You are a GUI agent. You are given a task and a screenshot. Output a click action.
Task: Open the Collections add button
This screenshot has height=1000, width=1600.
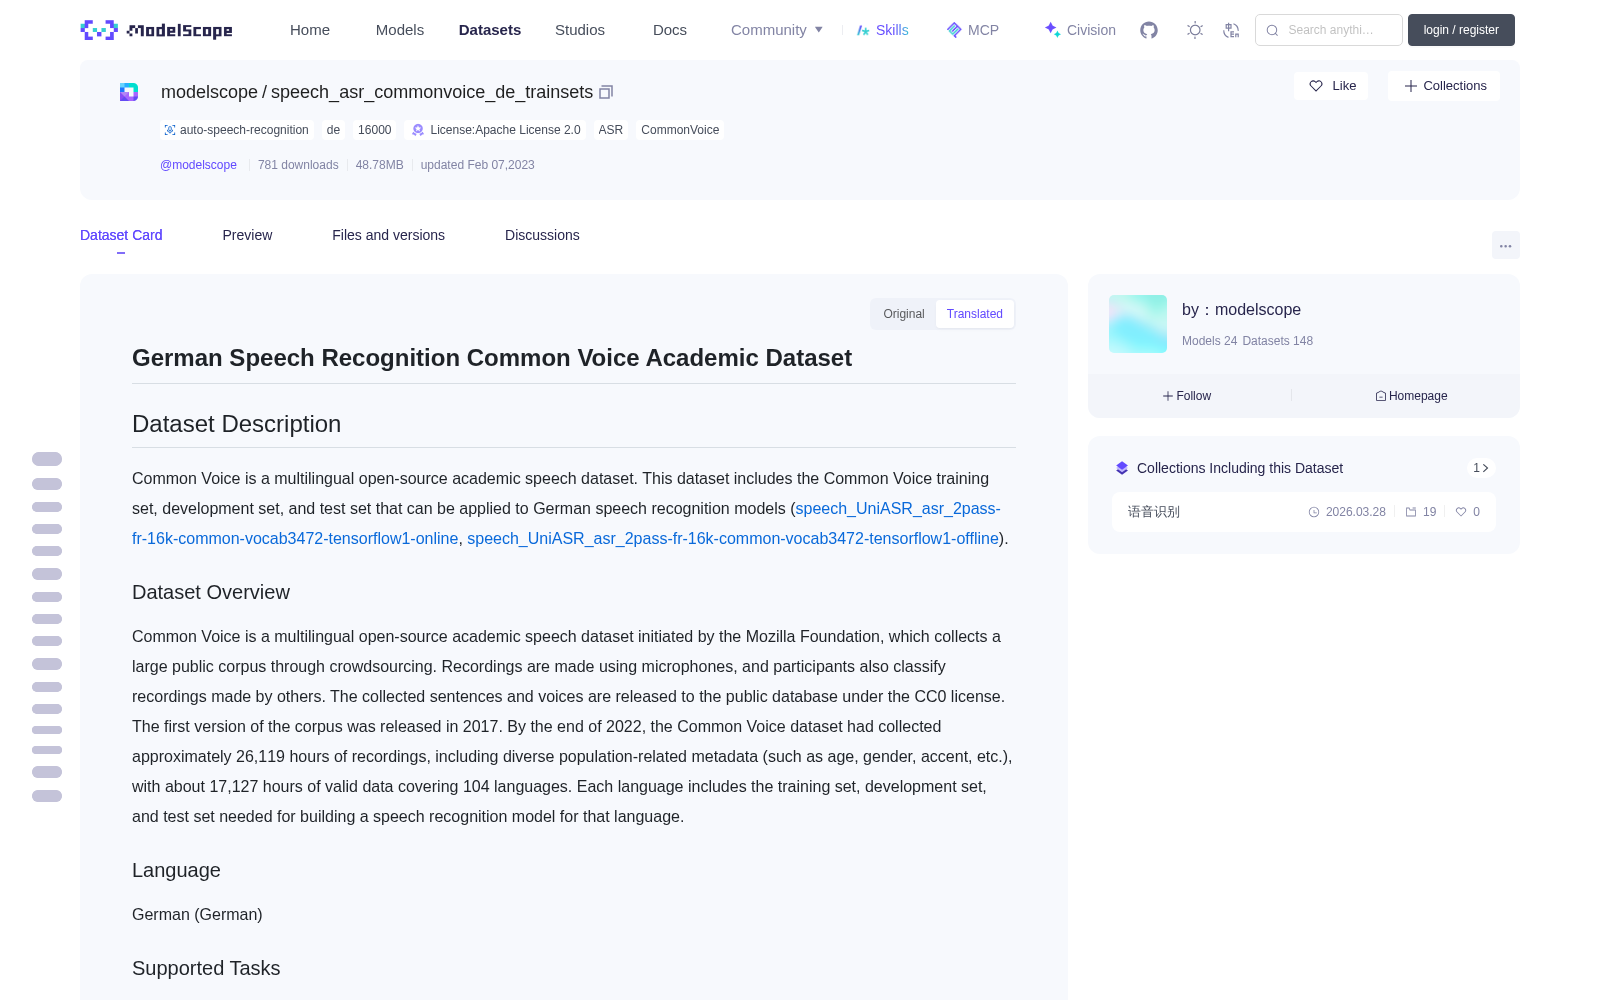pyautogui.click(x=1444, y=86)
